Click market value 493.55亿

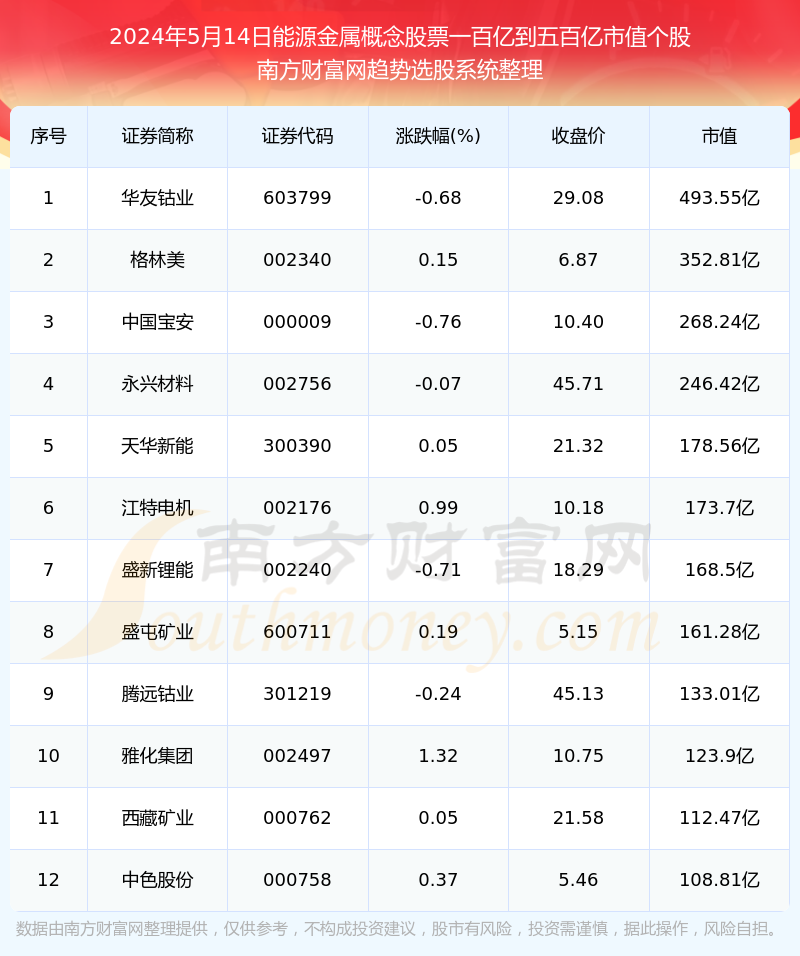point(720,198)
